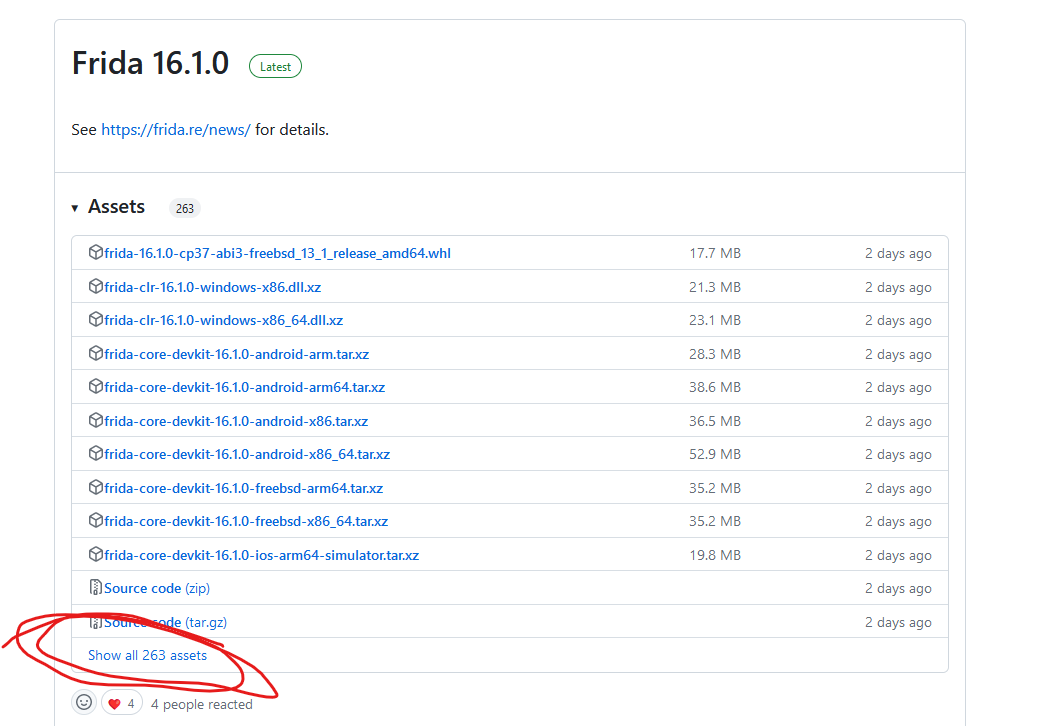The height and width of the screenshot is (726, 1057).
Task: Open the smiley emoji reaction picker
Action: (x=84, y=703)
